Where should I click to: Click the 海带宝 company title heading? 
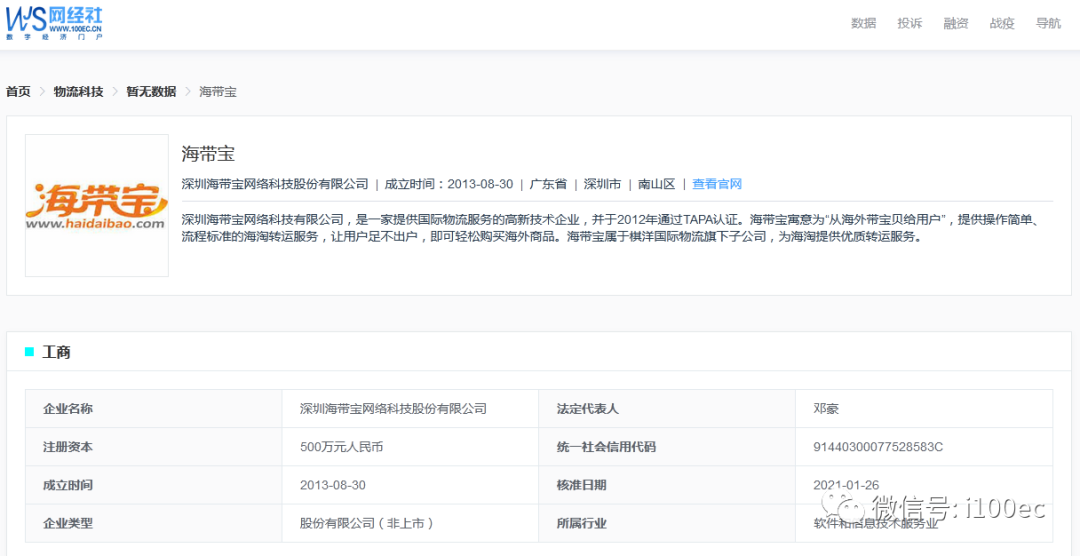point(208,154)
